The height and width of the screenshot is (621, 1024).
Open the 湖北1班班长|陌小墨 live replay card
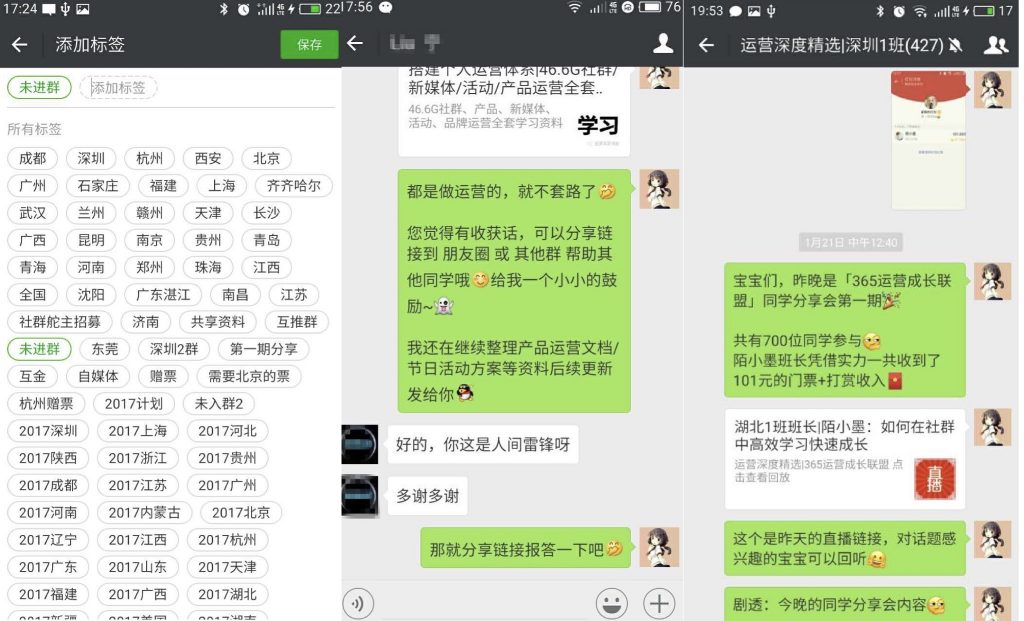pos(845,459)
